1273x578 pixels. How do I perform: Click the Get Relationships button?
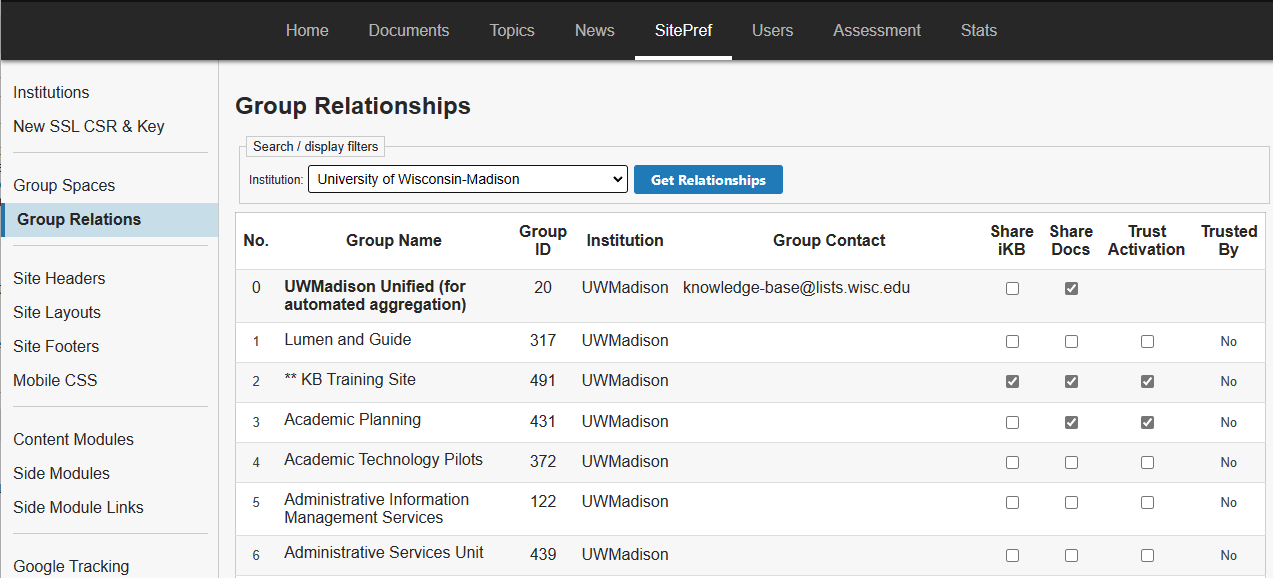coord(708,180)
